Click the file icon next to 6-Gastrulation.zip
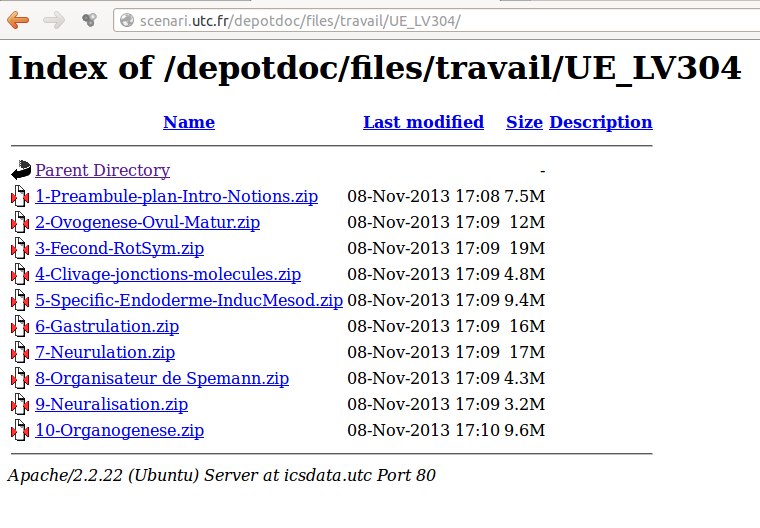Viewport: 760px width, 528px height. coord(20,326)
